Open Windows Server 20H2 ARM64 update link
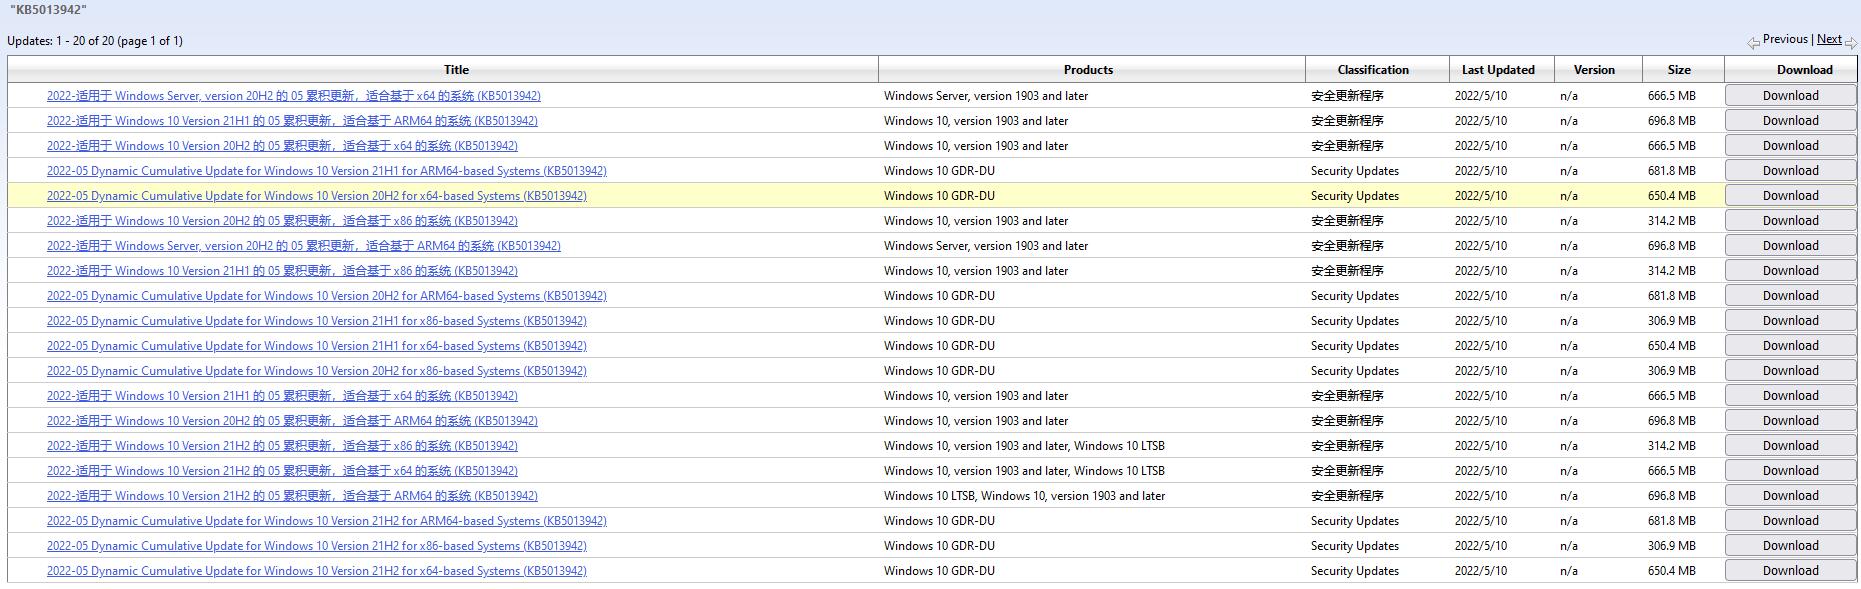1861x589 pixels. 303,246
